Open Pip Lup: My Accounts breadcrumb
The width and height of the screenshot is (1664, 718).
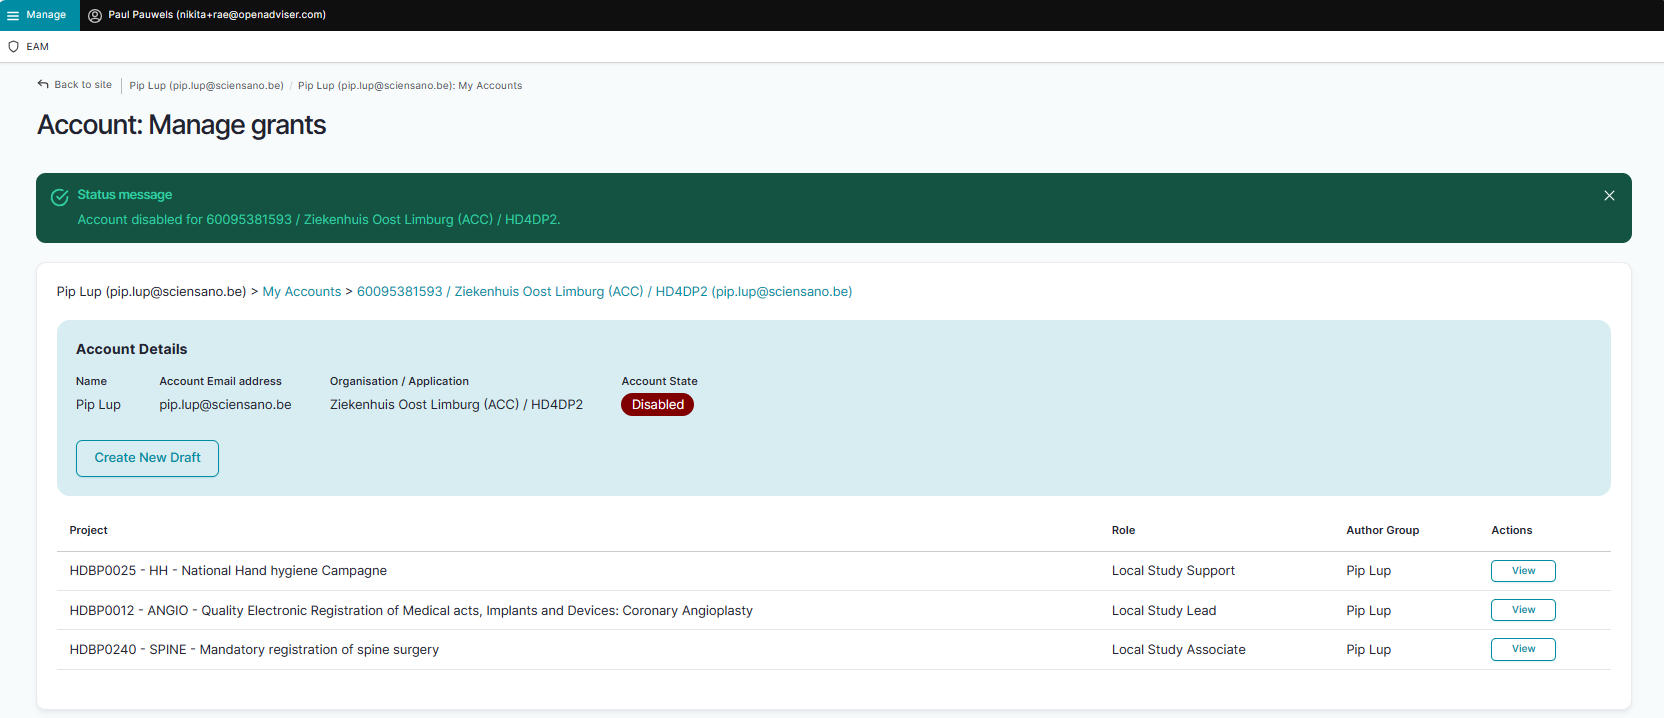(409, 86)
